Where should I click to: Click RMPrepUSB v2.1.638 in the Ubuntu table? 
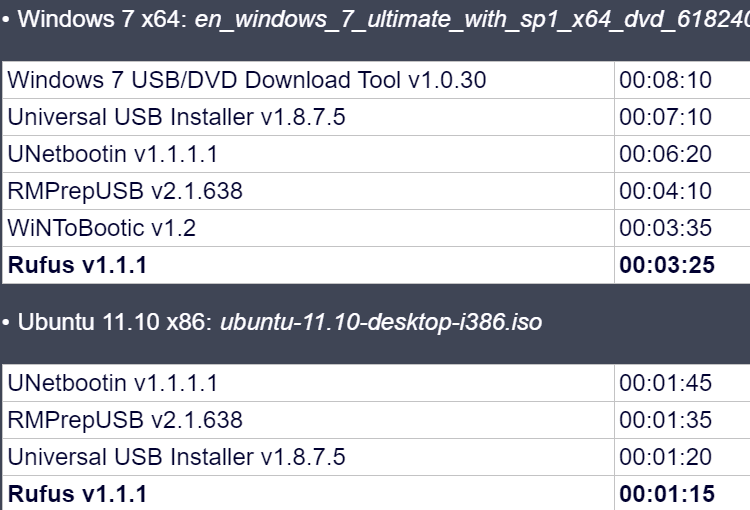point(125,420)
